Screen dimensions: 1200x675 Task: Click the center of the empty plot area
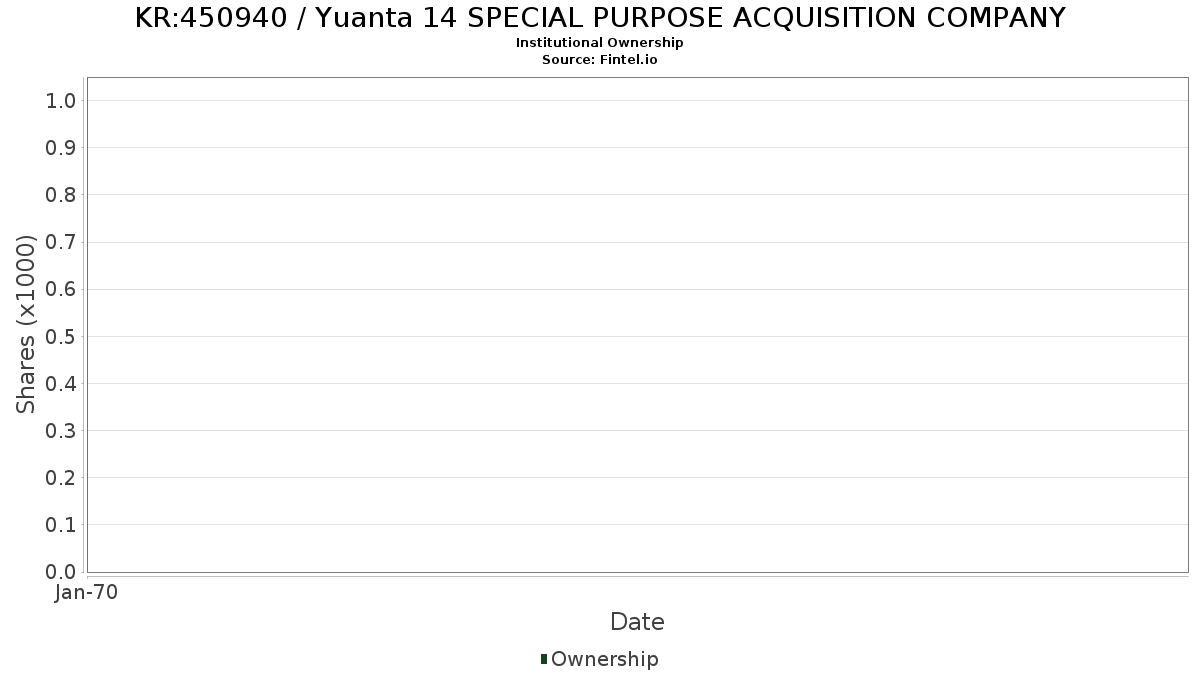[x=637, y=325]
